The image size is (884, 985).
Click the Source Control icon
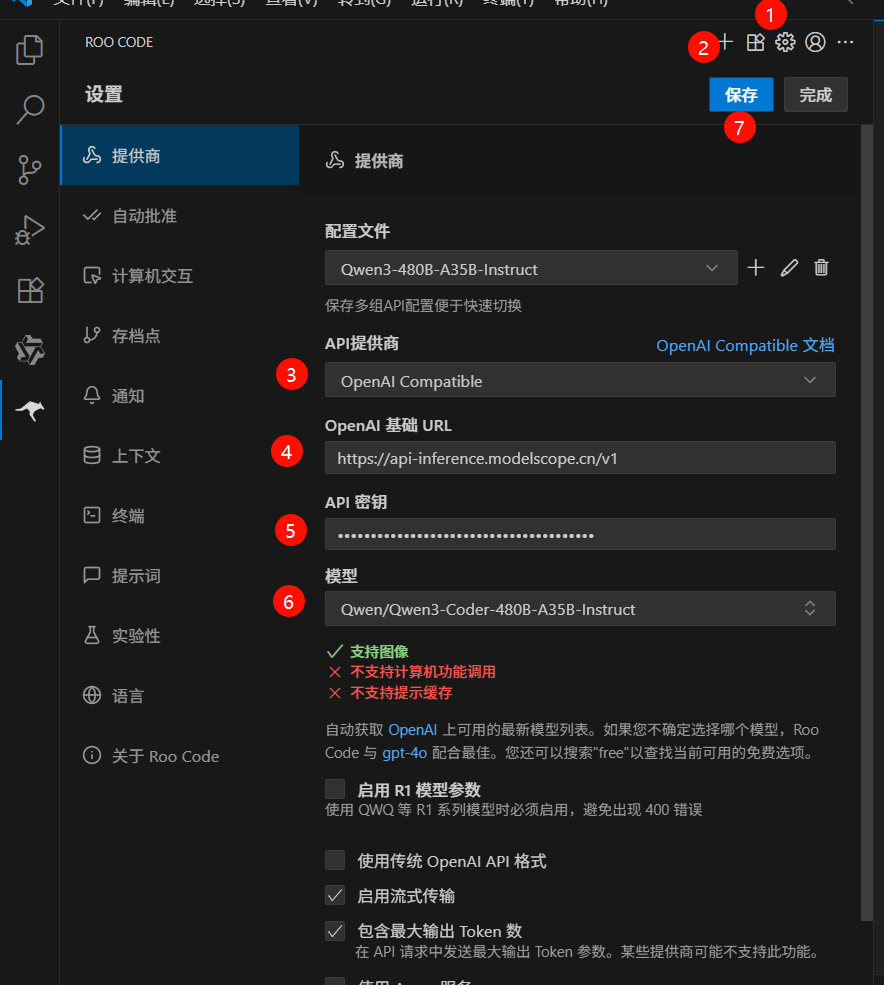(x=29, y=169)
